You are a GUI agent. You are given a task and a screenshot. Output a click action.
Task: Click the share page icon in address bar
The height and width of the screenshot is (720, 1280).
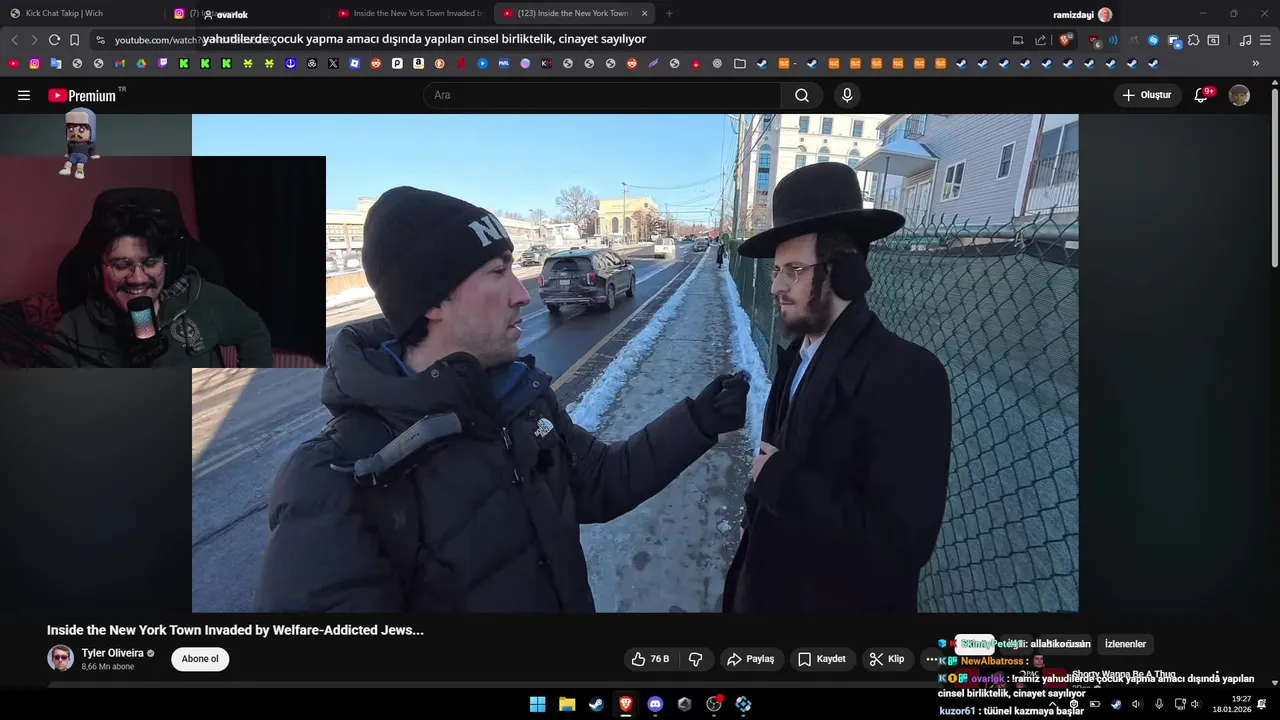pyautogui.click(x=1040, y=40)
